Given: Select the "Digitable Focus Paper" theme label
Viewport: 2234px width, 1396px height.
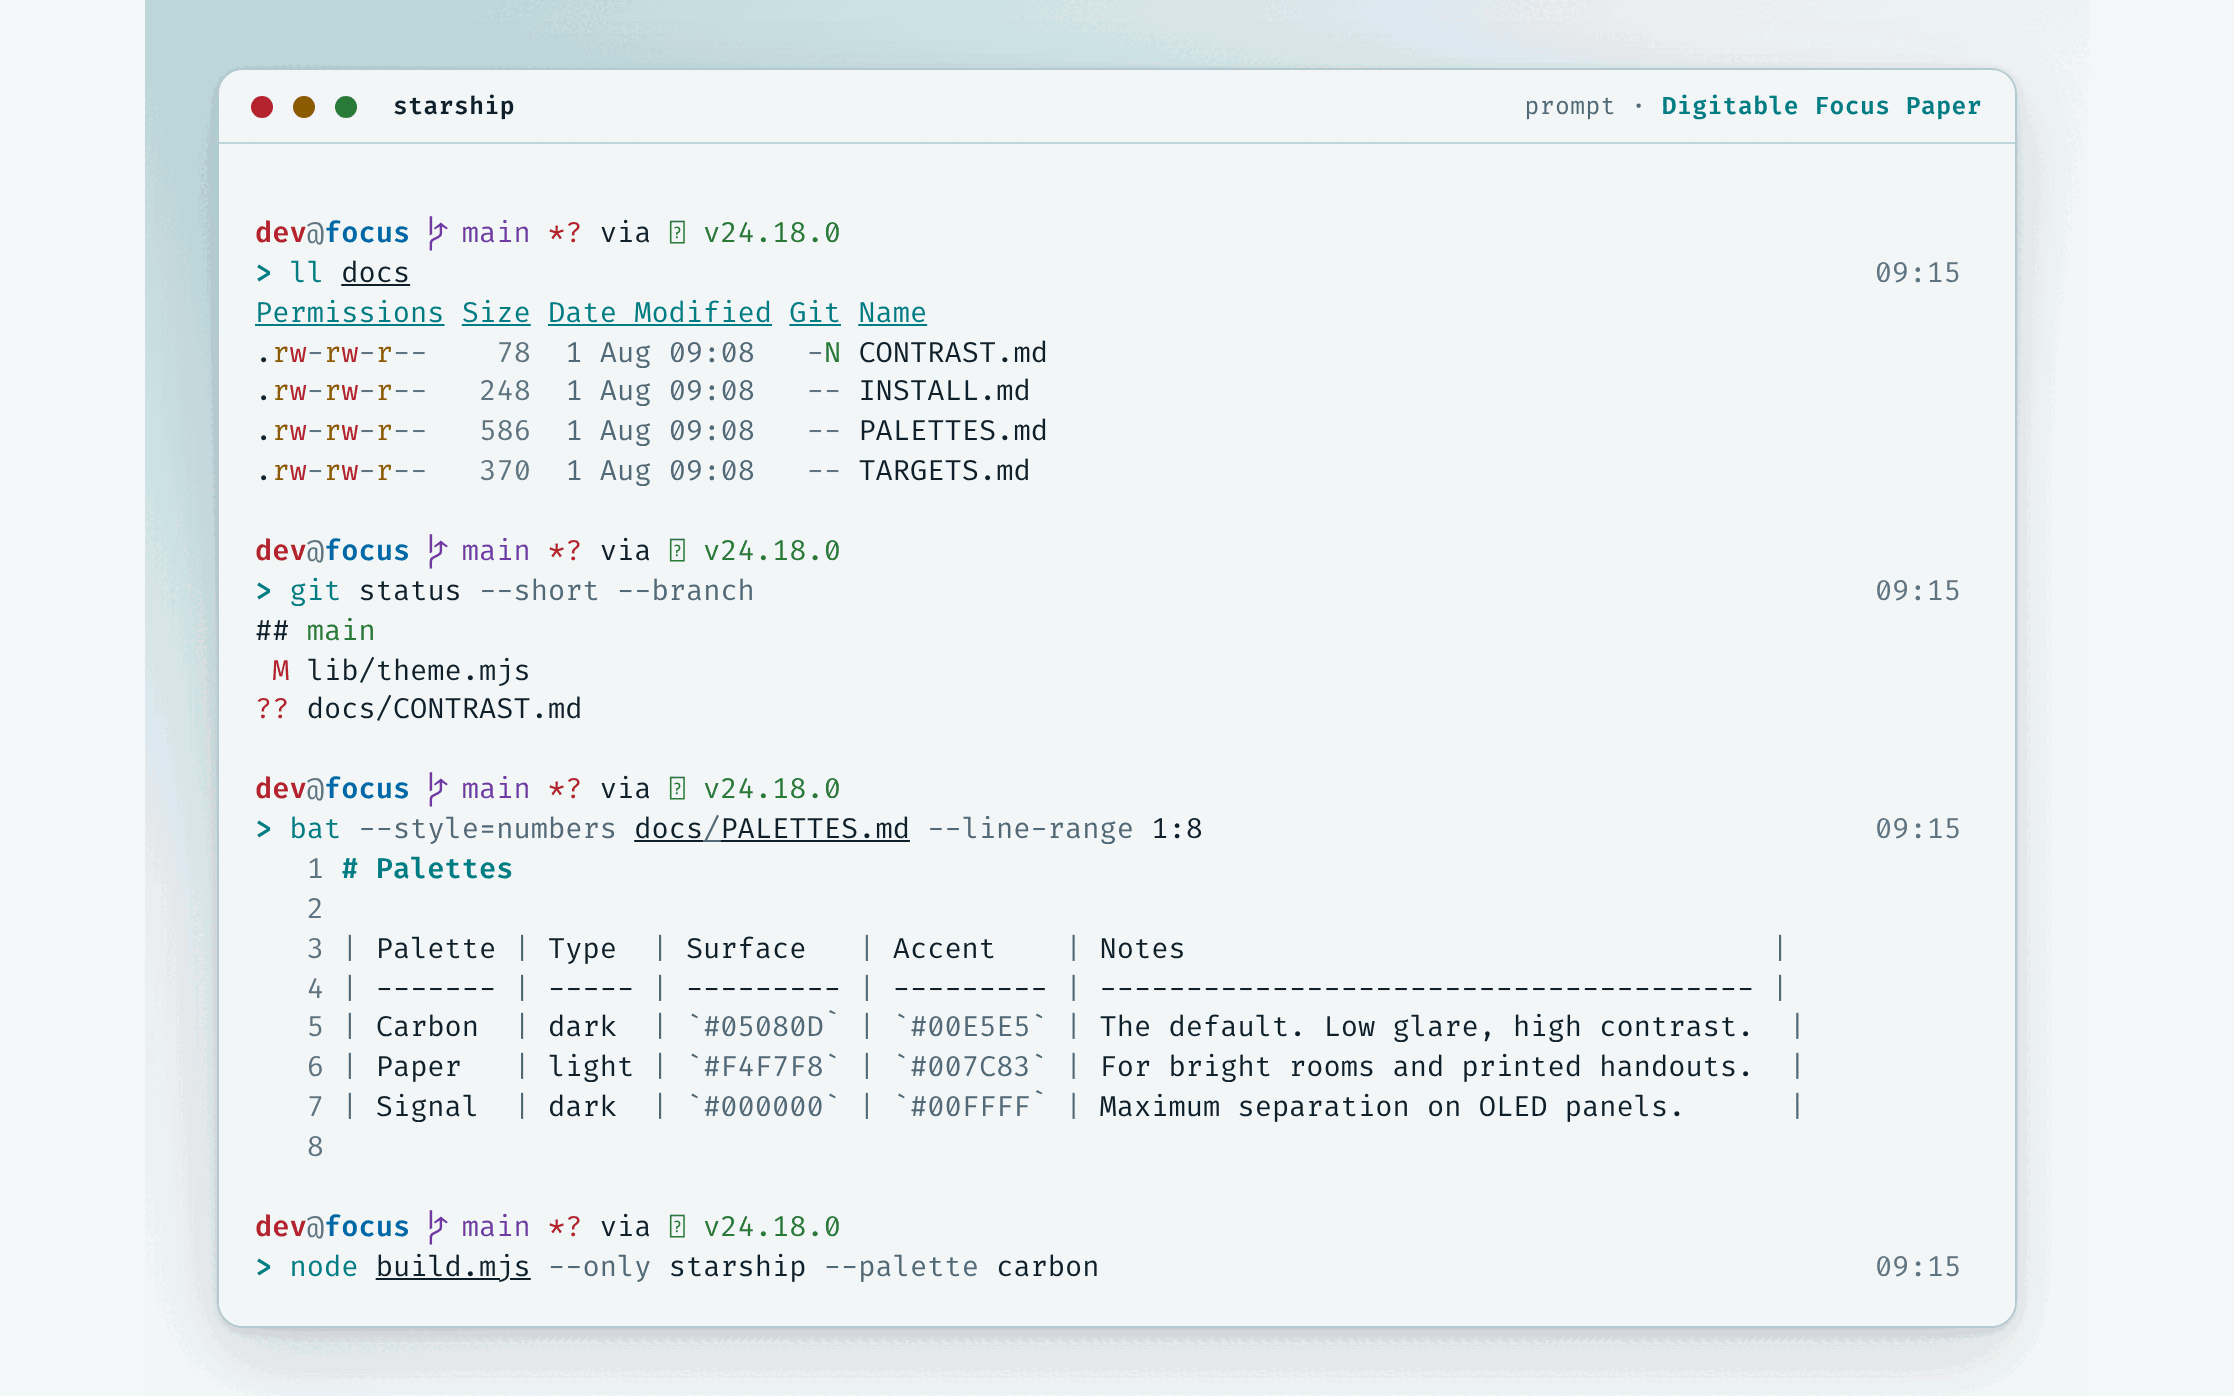Looking at the screenshot, I should (1821, 106).
